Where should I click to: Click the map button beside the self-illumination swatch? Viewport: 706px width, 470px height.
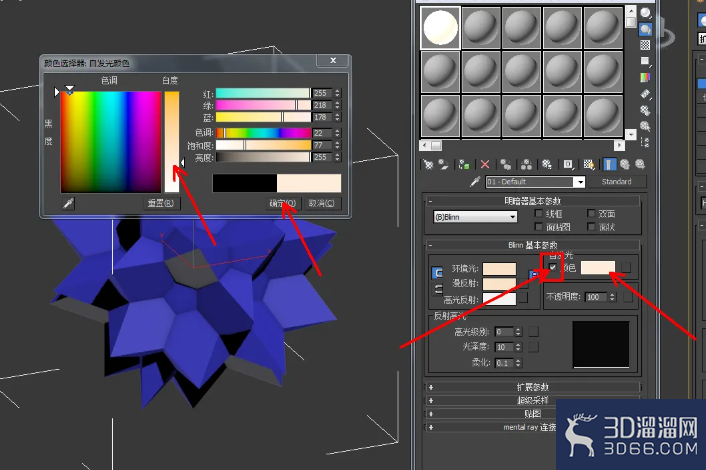(x=626, y=268)
